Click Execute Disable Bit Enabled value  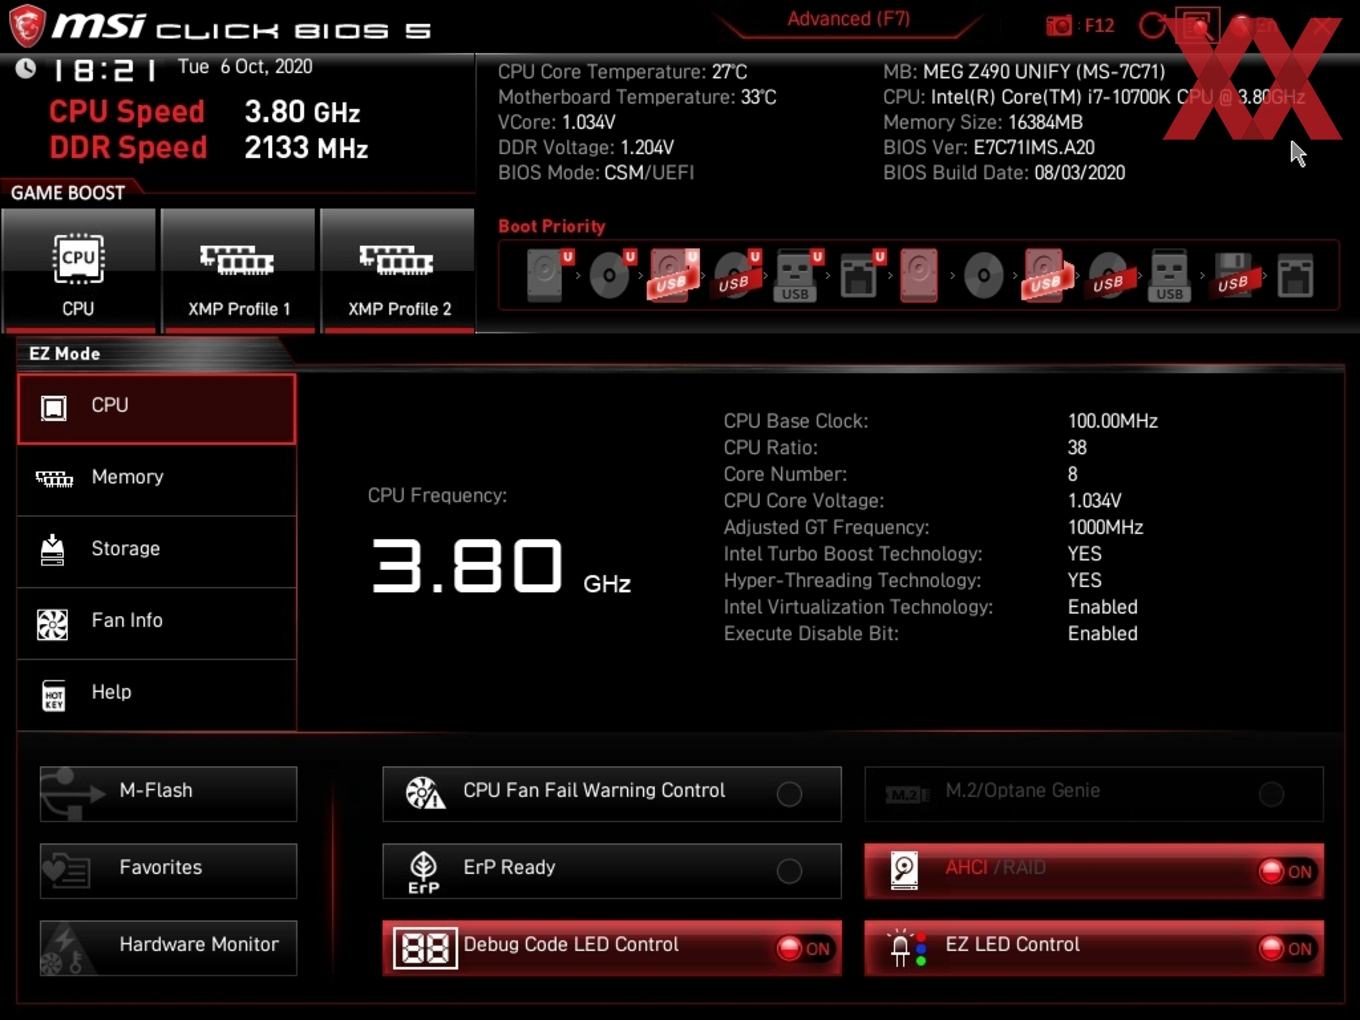click(1102, 633)
